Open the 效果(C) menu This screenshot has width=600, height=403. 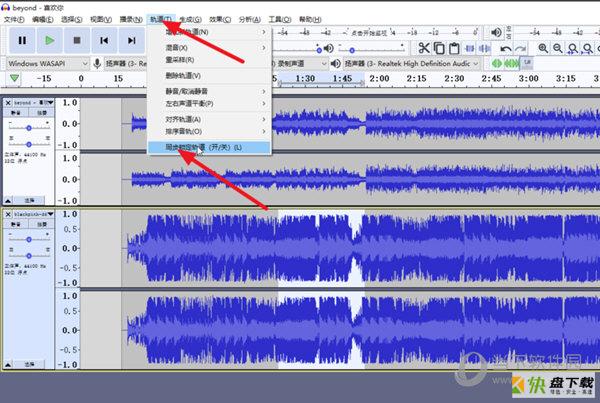[x=220, y=19]
